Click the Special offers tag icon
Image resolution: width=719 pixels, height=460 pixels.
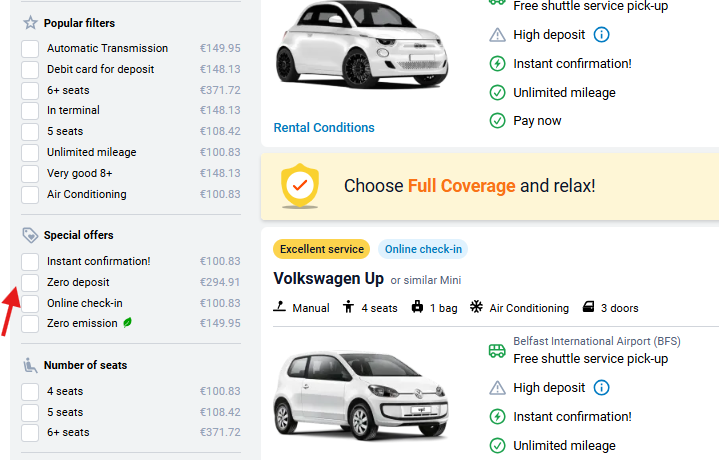pos(30,235)
